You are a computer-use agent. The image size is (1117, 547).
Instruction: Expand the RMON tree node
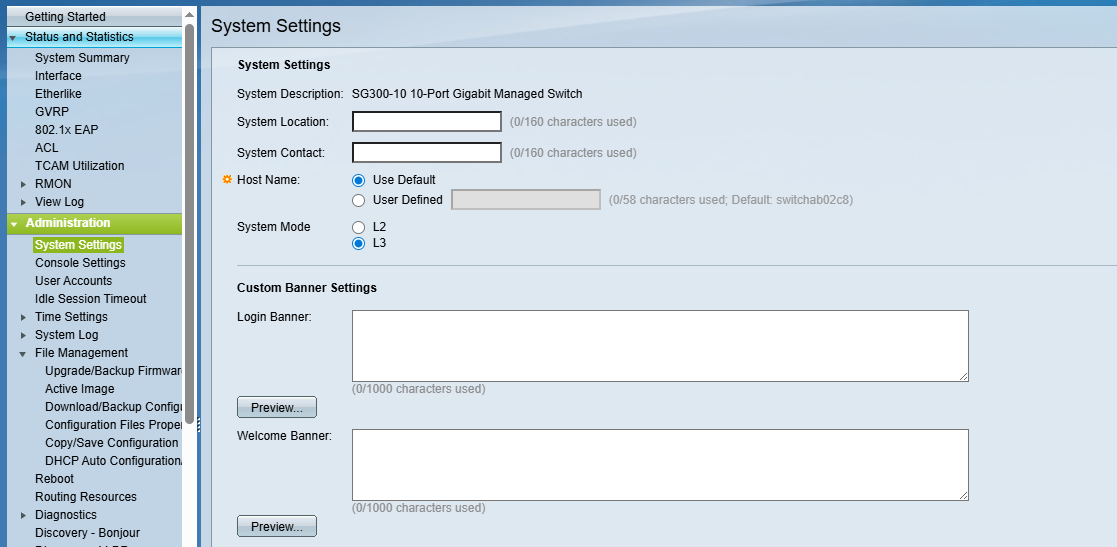(x=24, y=184)
